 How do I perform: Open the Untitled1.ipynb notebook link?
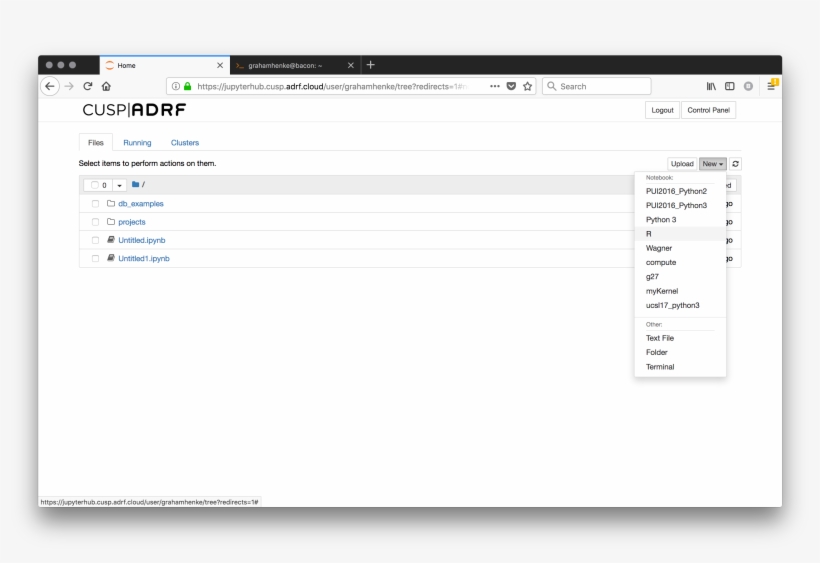144,259
